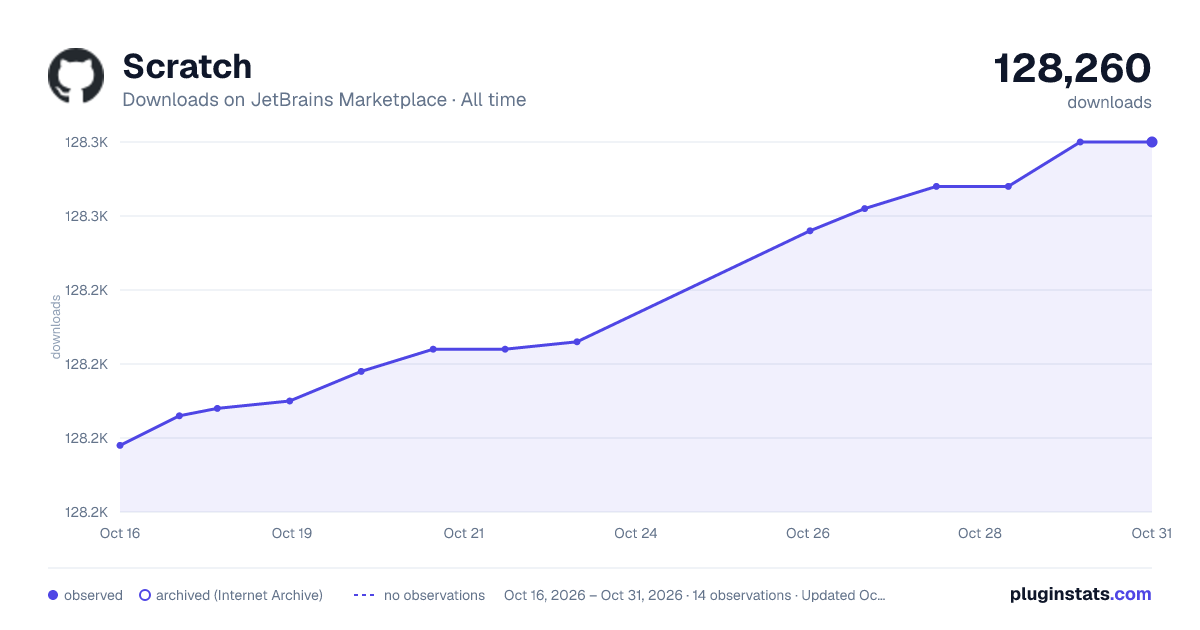1200x630 pixels.
Task: Click the Oct 19 axis label
Action: pos(292,533)
